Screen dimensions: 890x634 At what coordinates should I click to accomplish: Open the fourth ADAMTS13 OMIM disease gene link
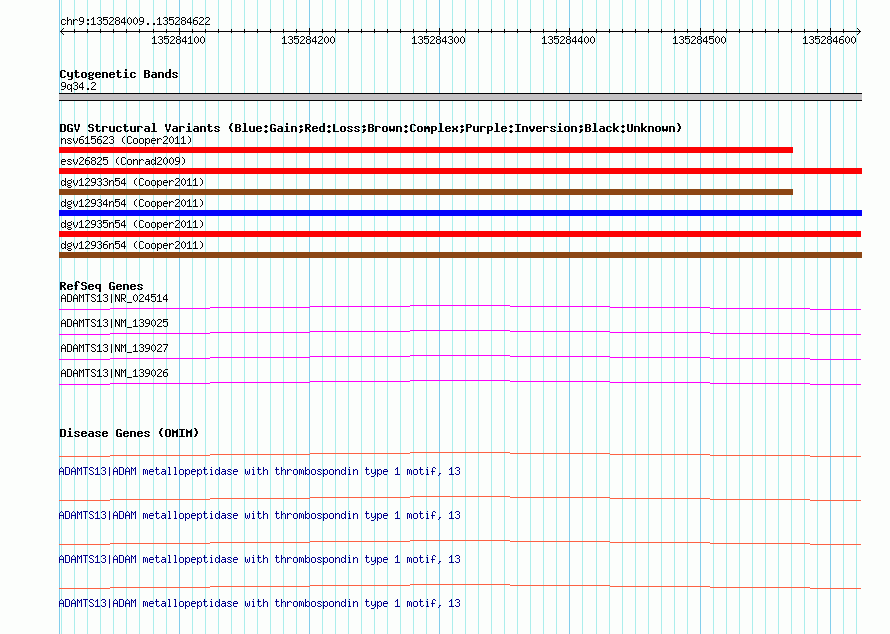(259, 603)
